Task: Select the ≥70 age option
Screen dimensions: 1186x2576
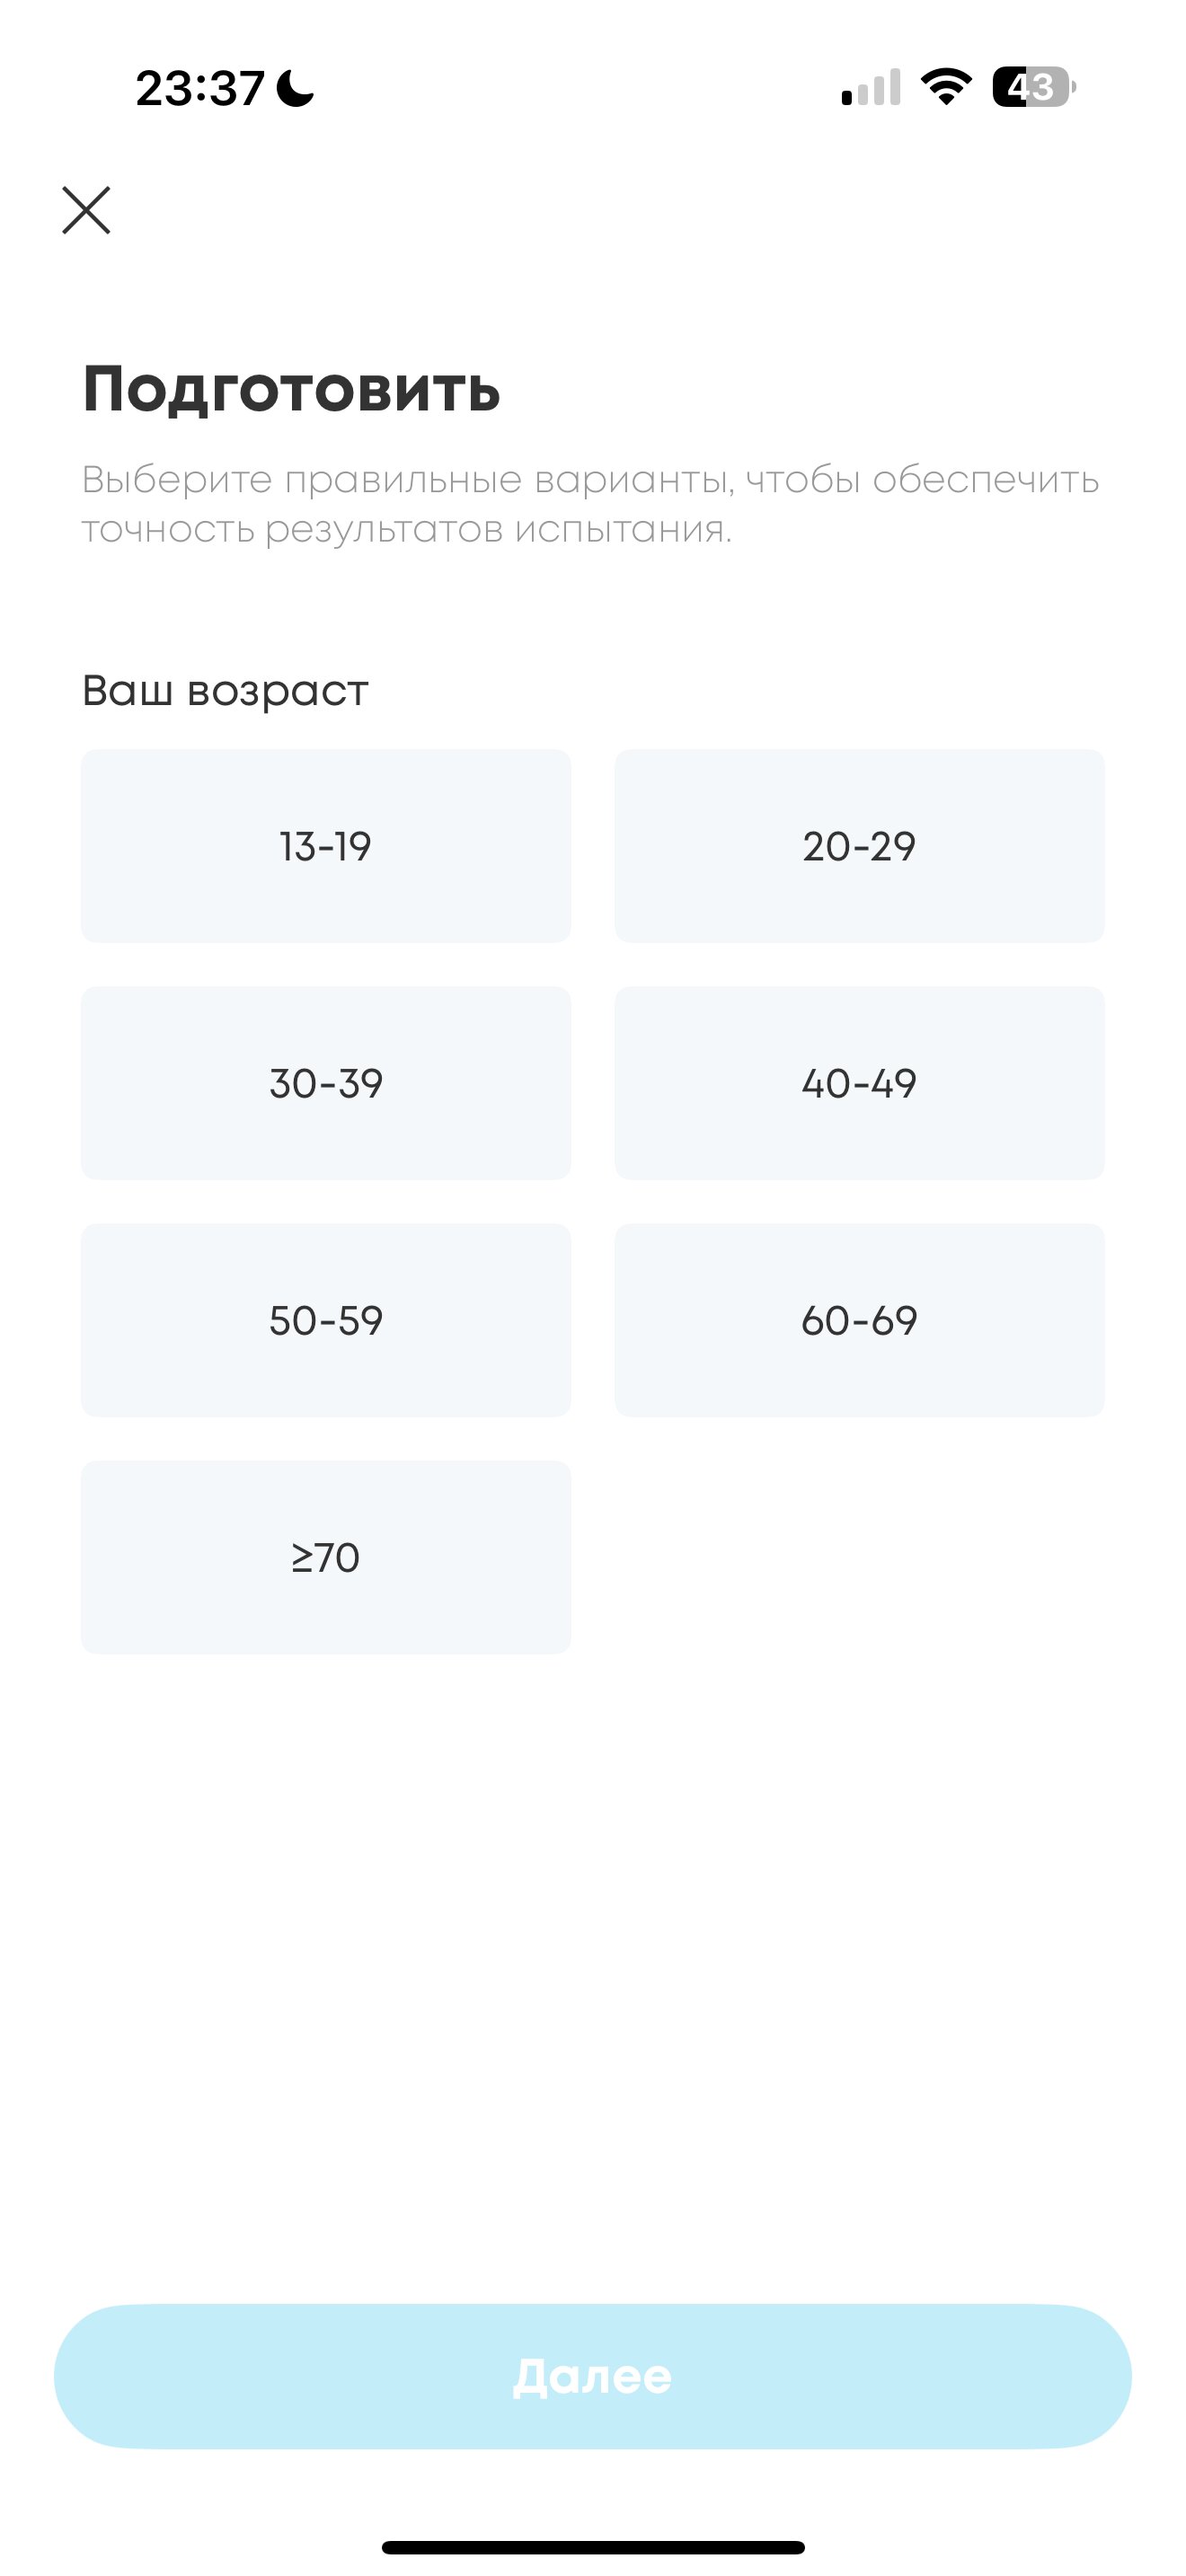Action: pyautogui.click(x=326, y=1557)
